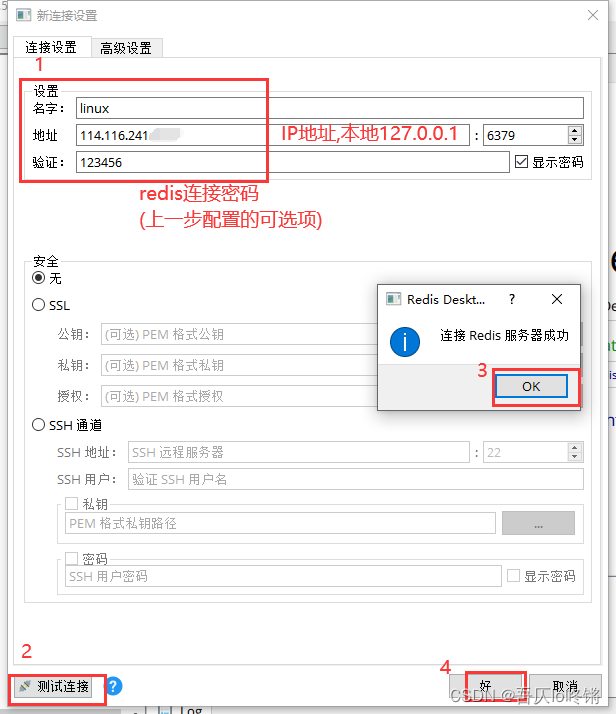The height and width of the screenshot is (714, 616).
Task: Click the 授权 PEM authority field
Action: tap(239, 396)
